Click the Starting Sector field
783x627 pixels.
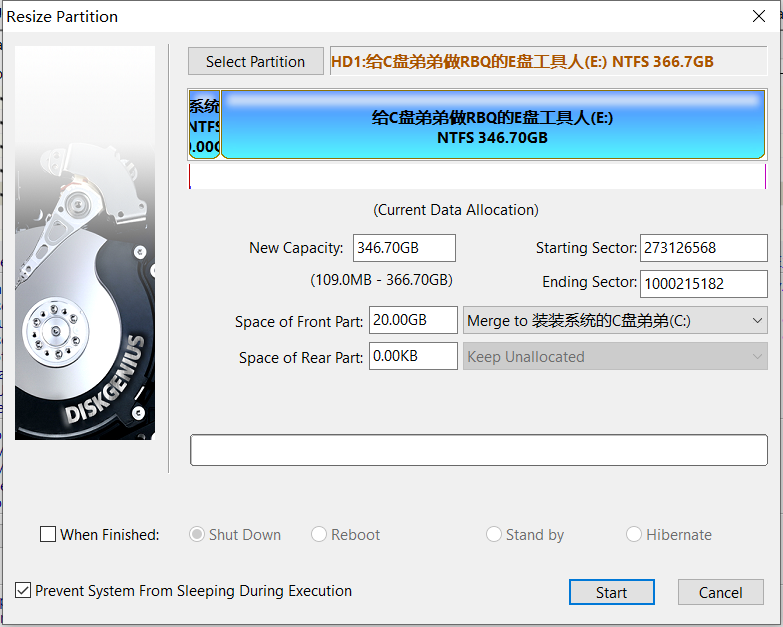(703, 248)
